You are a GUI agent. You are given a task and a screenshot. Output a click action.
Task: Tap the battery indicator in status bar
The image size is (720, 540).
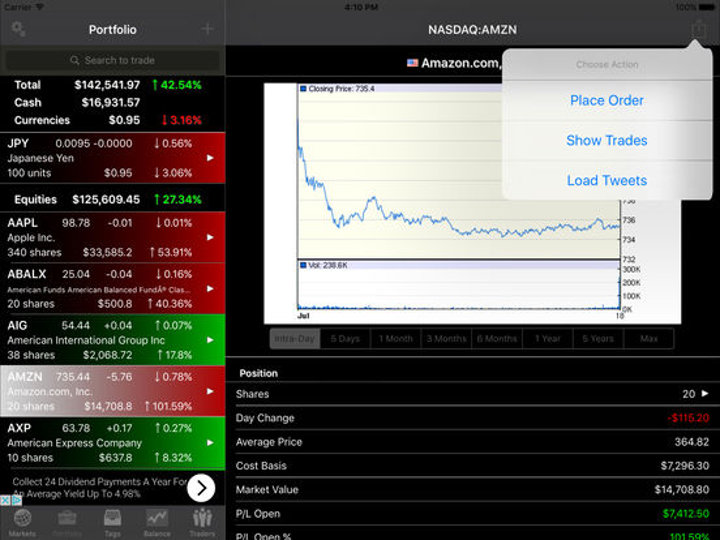click(706, 7)
